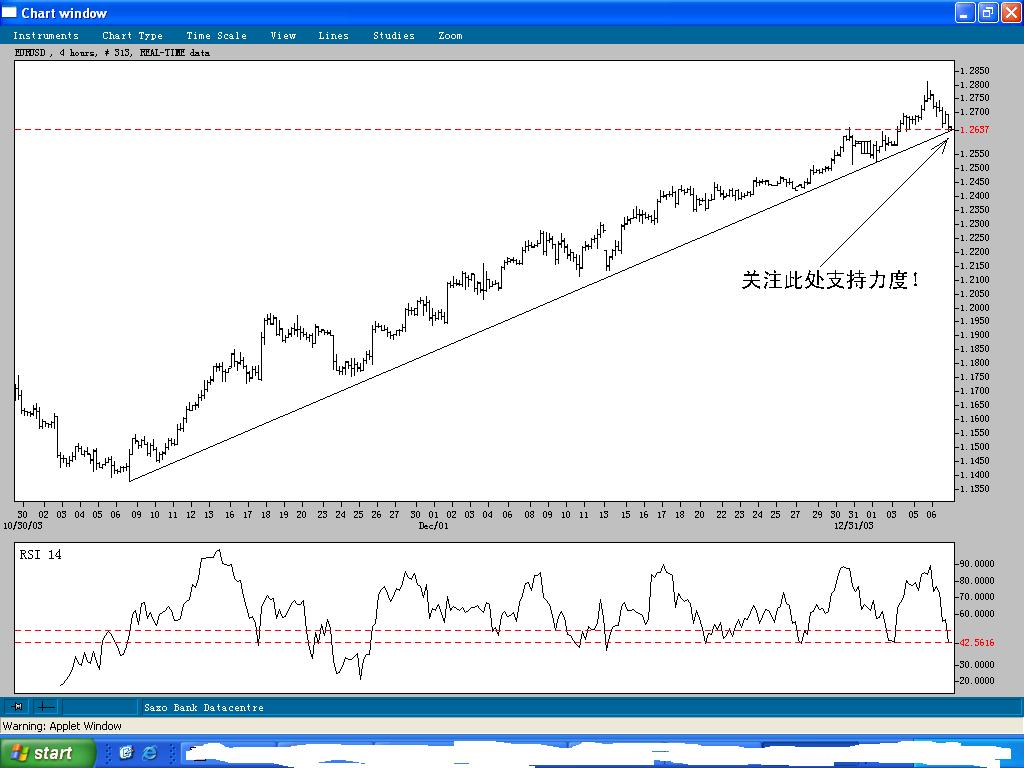Open the View menu

(x=283, y=36)
